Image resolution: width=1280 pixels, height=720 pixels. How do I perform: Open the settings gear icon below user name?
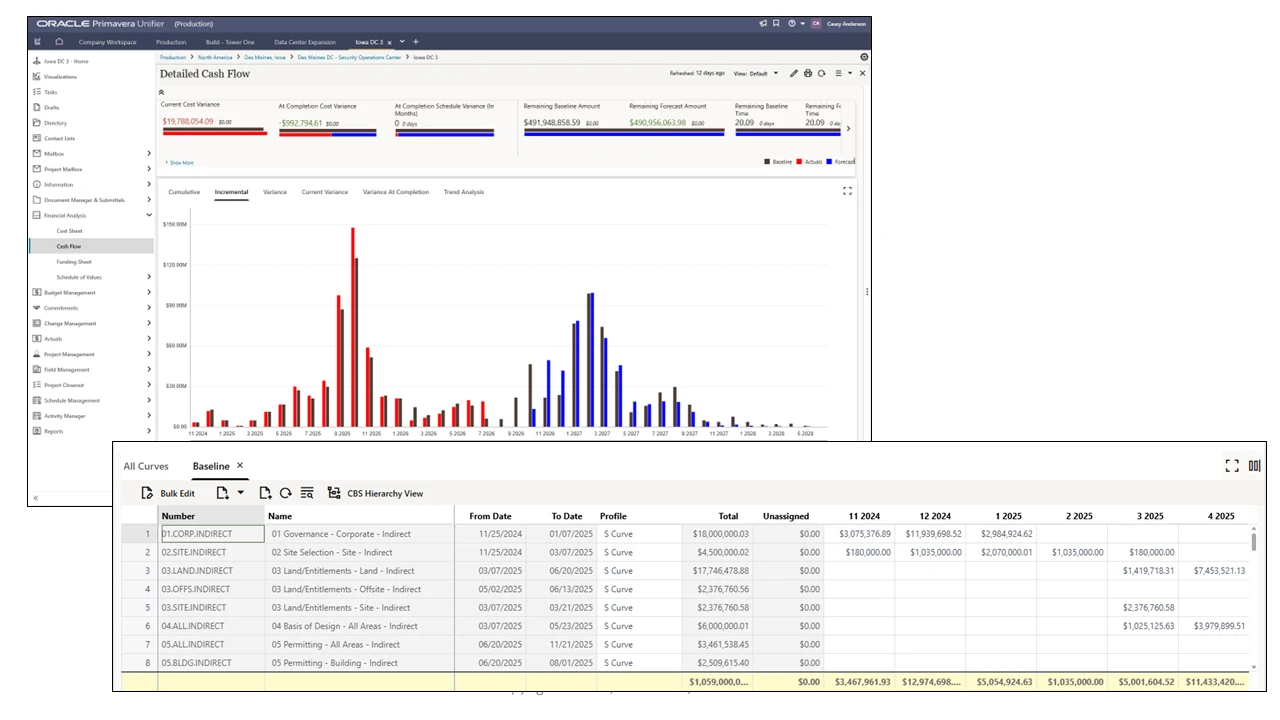pyautogui.click(x=864, y=57)
